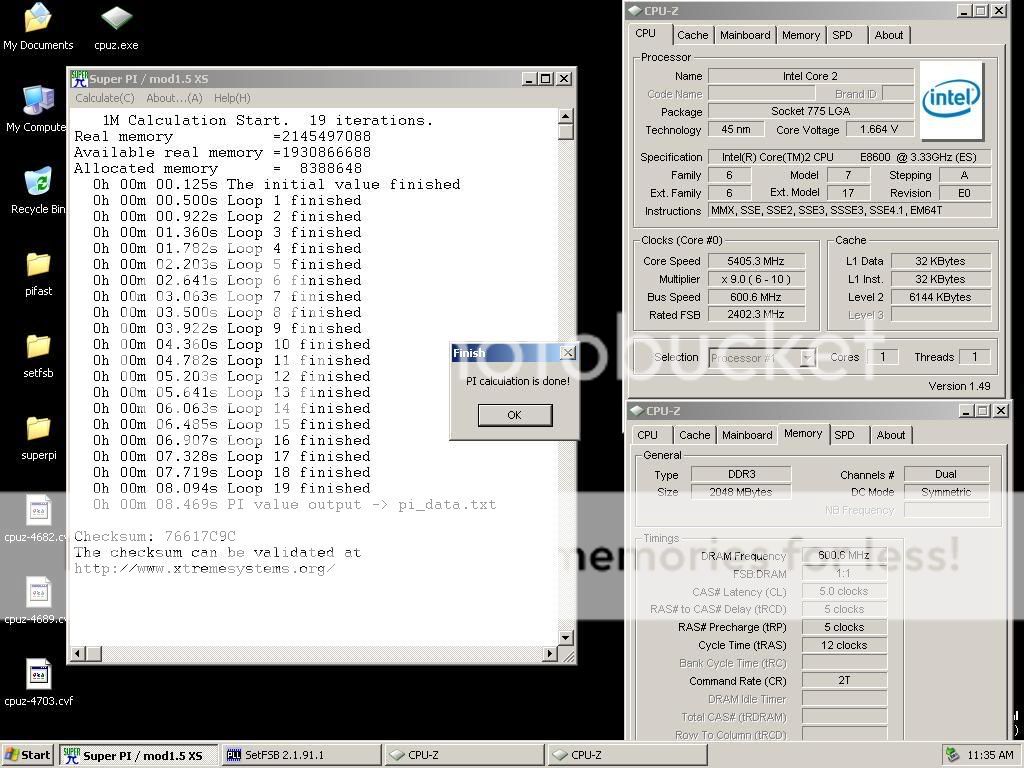Switch to Super PI taskbar button
This screenshot has height=768, width=1024.
[x=138, y=755]
